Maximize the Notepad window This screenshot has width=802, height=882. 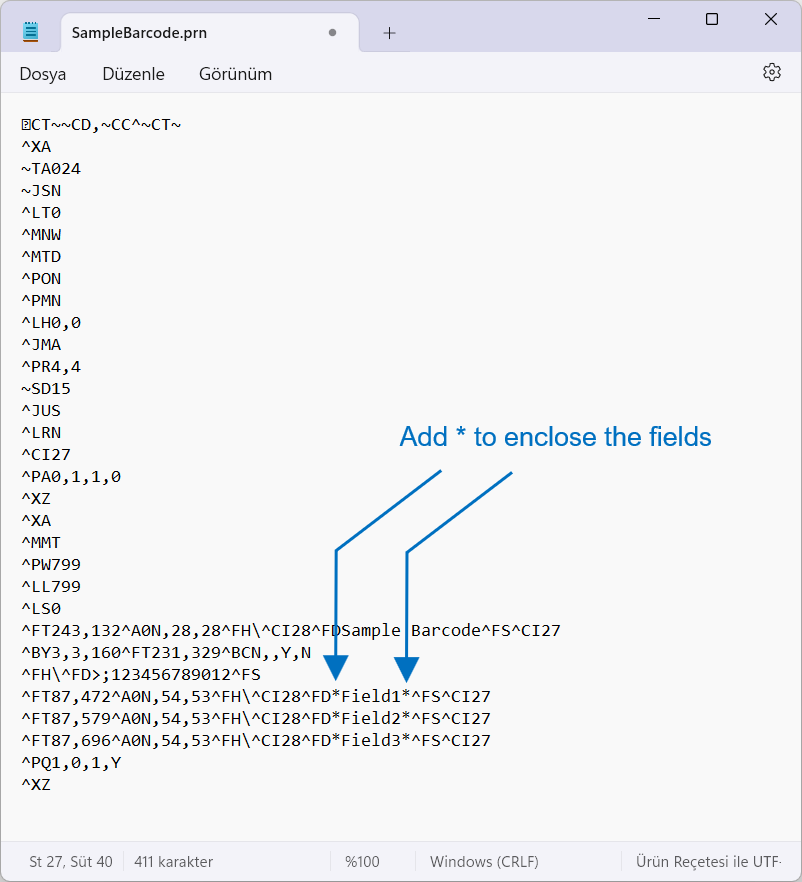(x=712, y=19)
